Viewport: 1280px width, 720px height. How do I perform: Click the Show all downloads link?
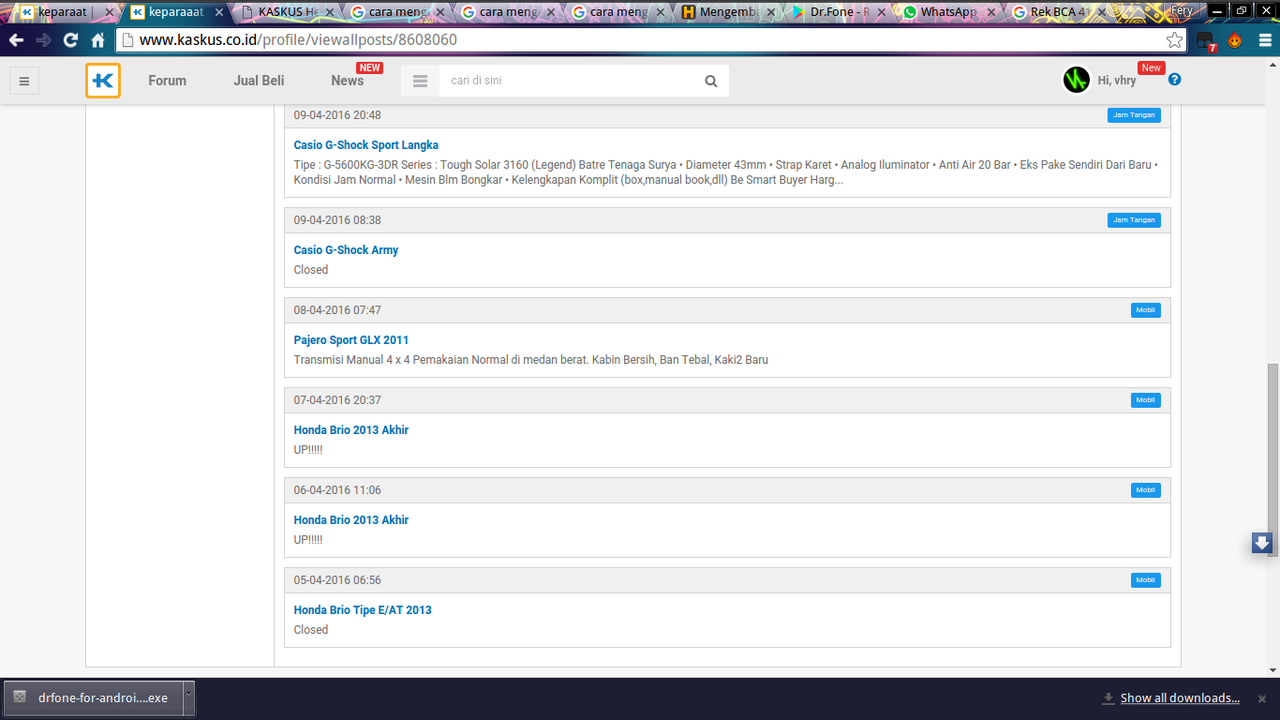(x=1180, y=698)
